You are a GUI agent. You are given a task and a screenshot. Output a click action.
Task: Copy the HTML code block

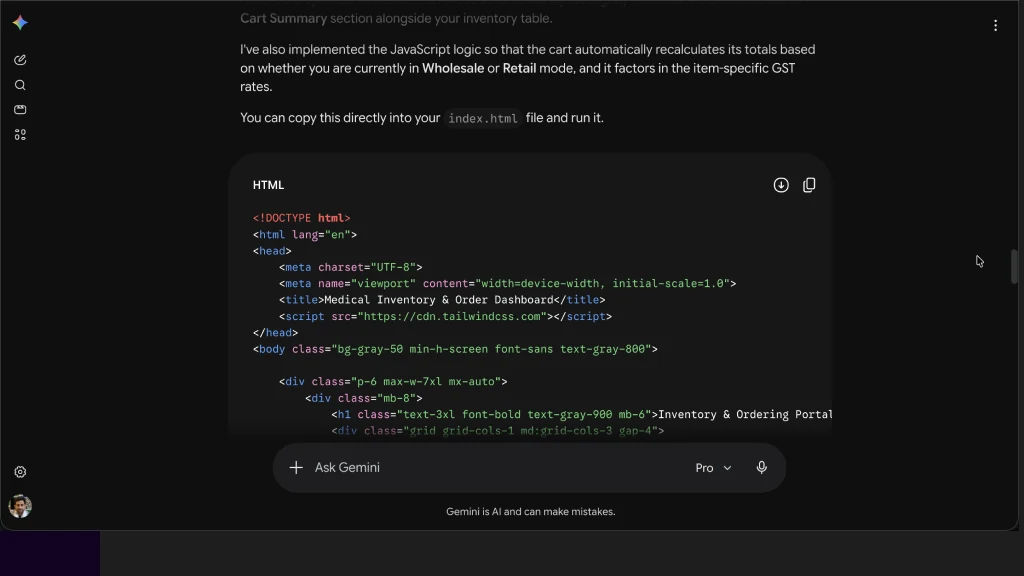pyautogui.click(x=809, y=185)
